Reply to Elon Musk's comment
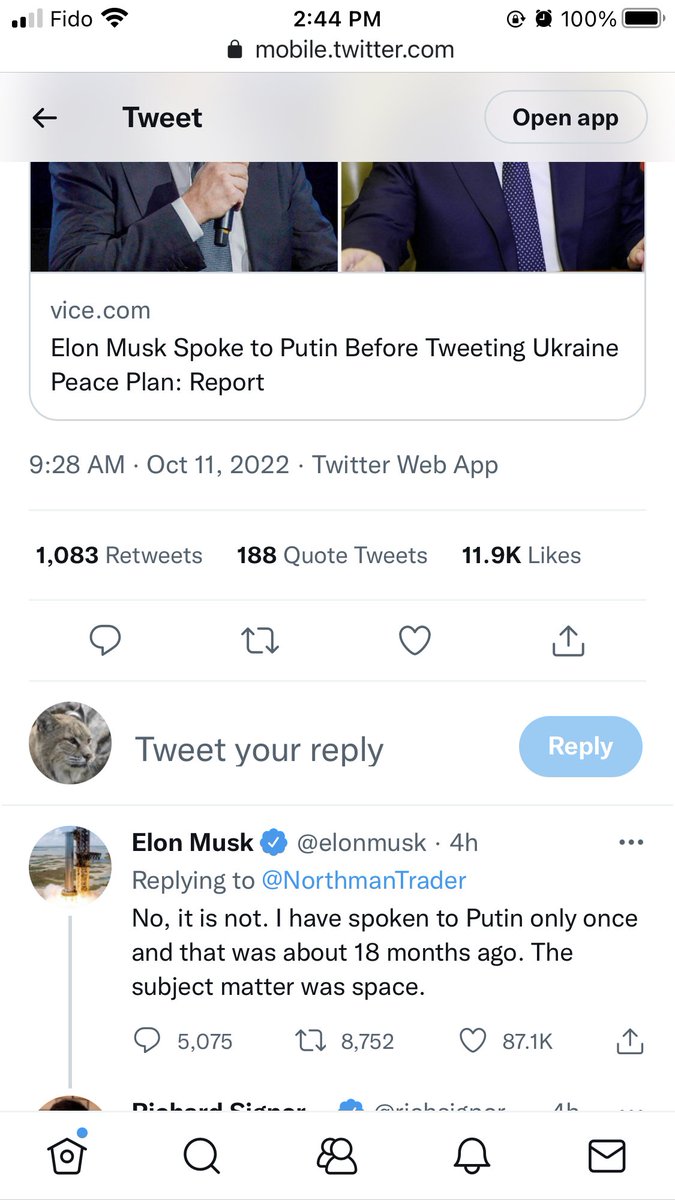Screen dimensions: 675x1200 click(146, 1041)
